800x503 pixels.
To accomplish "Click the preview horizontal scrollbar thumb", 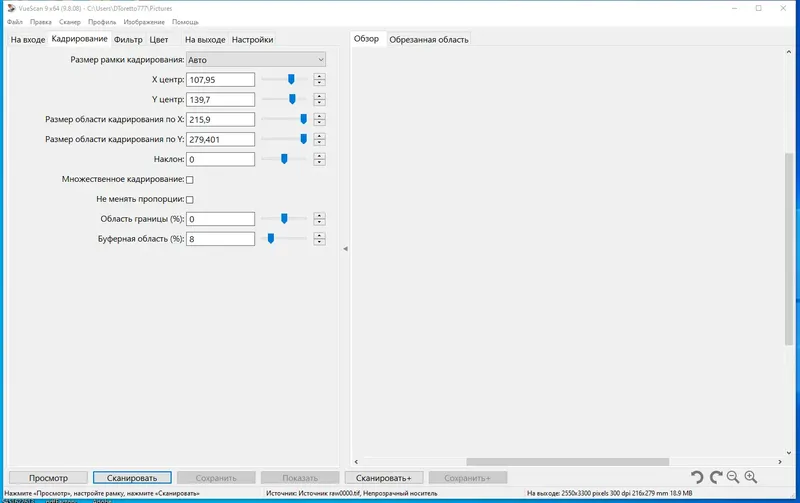I will [567, 462].
